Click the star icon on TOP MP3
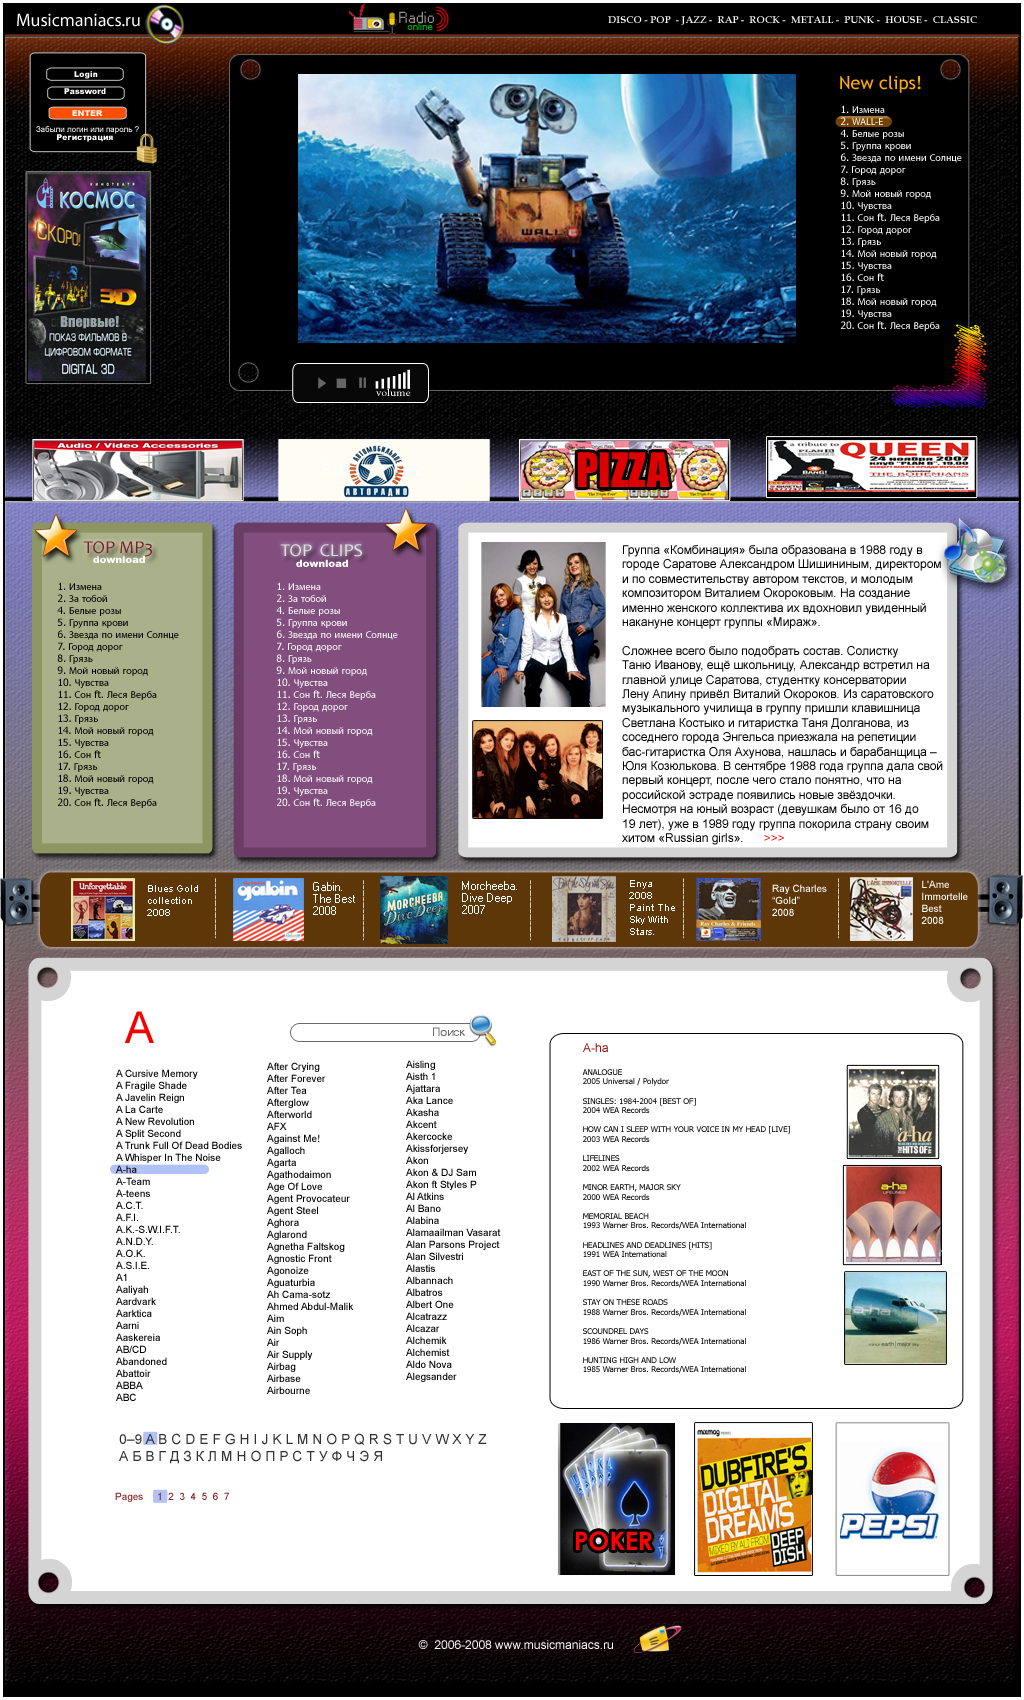Viewport: 1024px width, 1700px height. 56,536
